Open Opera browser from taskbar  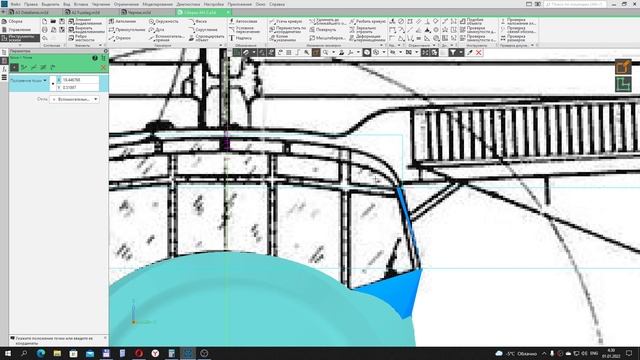(139, 353)
